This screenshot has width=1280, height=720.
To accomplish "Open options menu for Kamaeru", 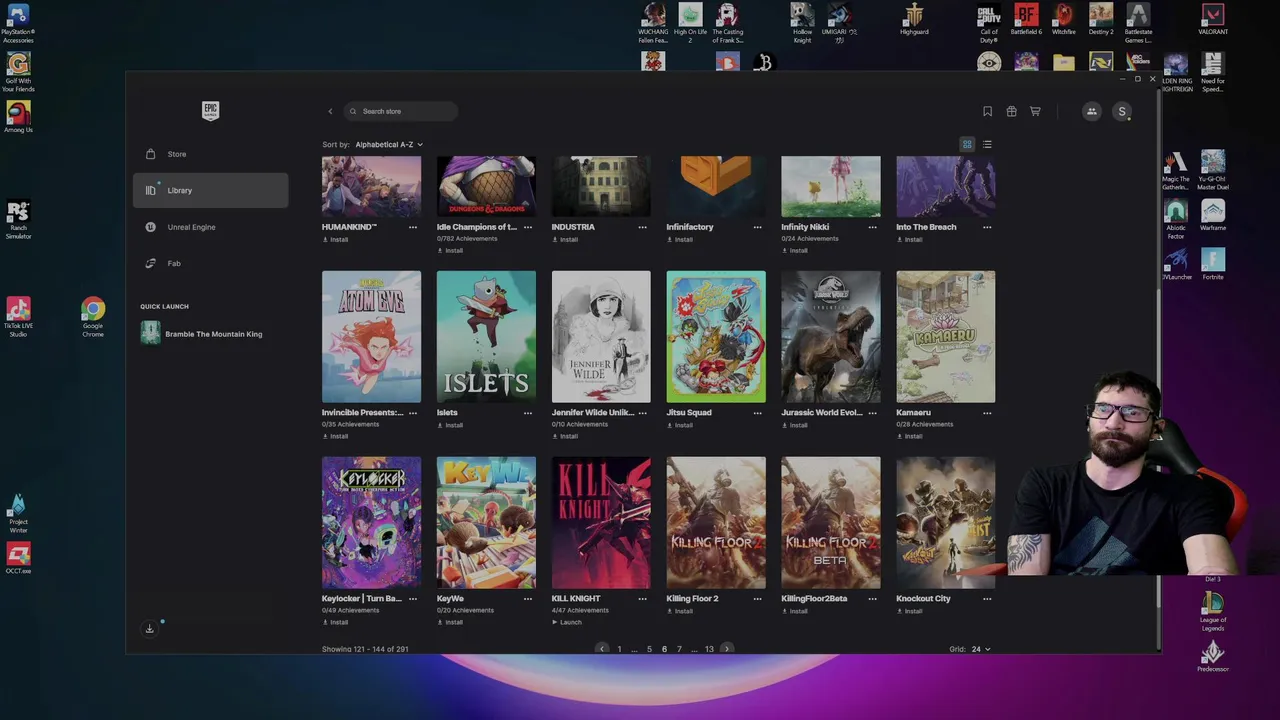I will click(x=987, y=412).
